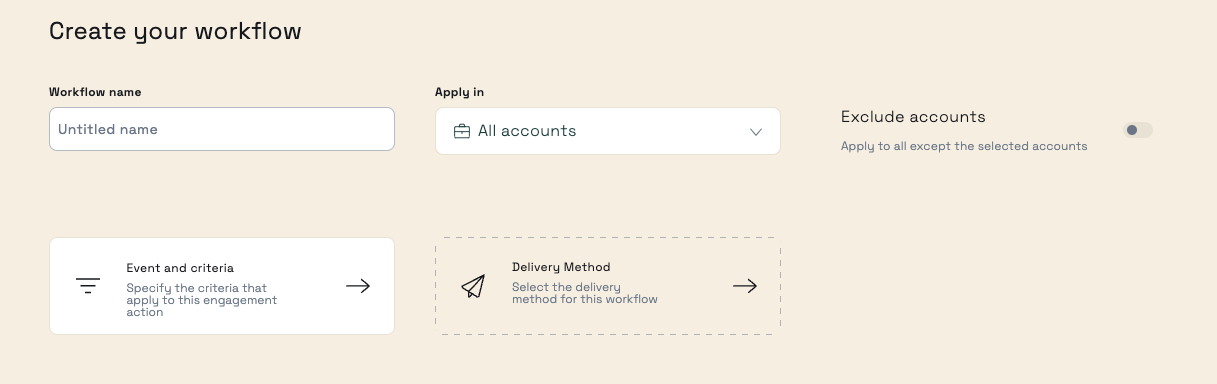Toggle the Exclude accounts switch
This screenshot has height=384, width=1217.
[x=1137, y=130]
